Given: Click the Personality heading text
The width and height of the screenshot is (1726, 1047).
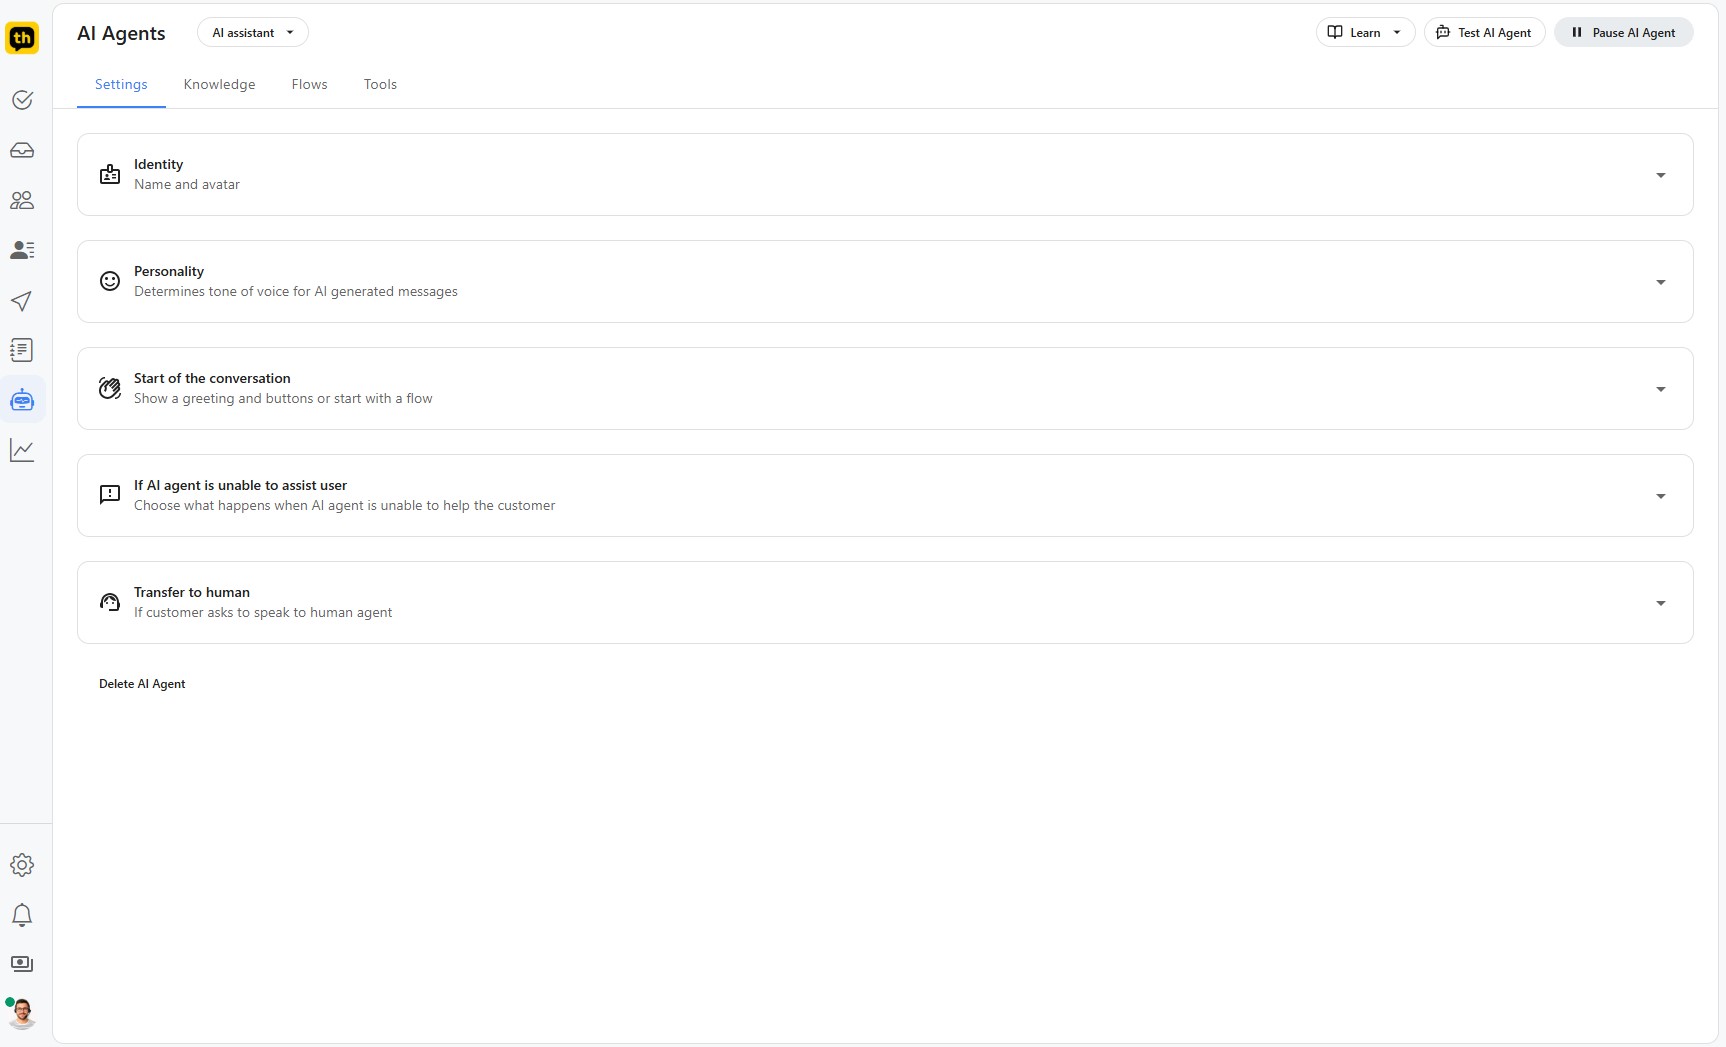Looking at the screenshot, I should point(169,271).
